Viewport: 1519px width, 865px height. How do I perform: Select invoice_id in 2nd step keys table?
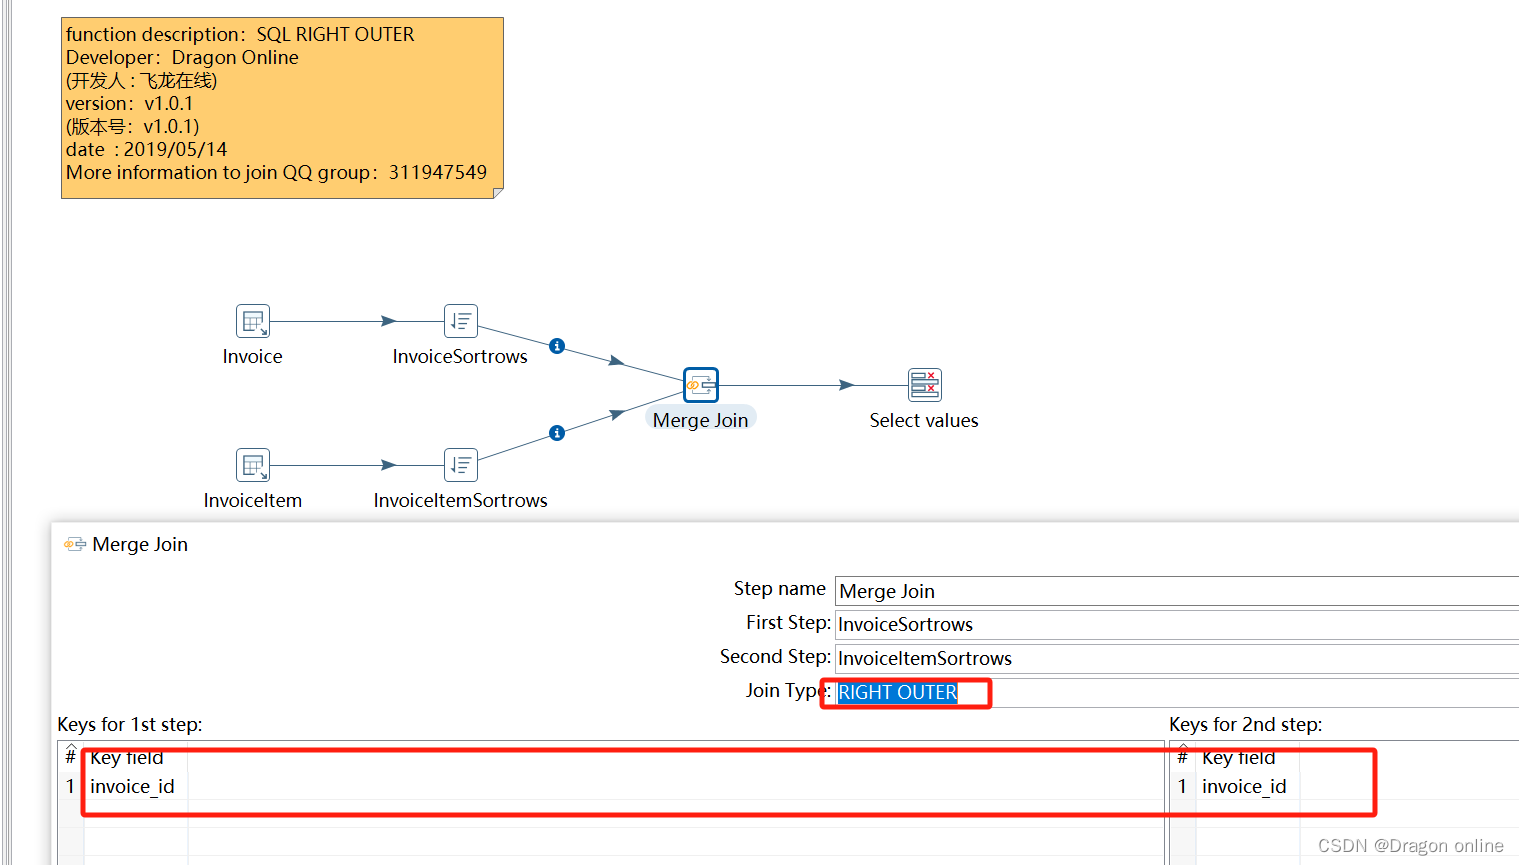click(1244, 786)
